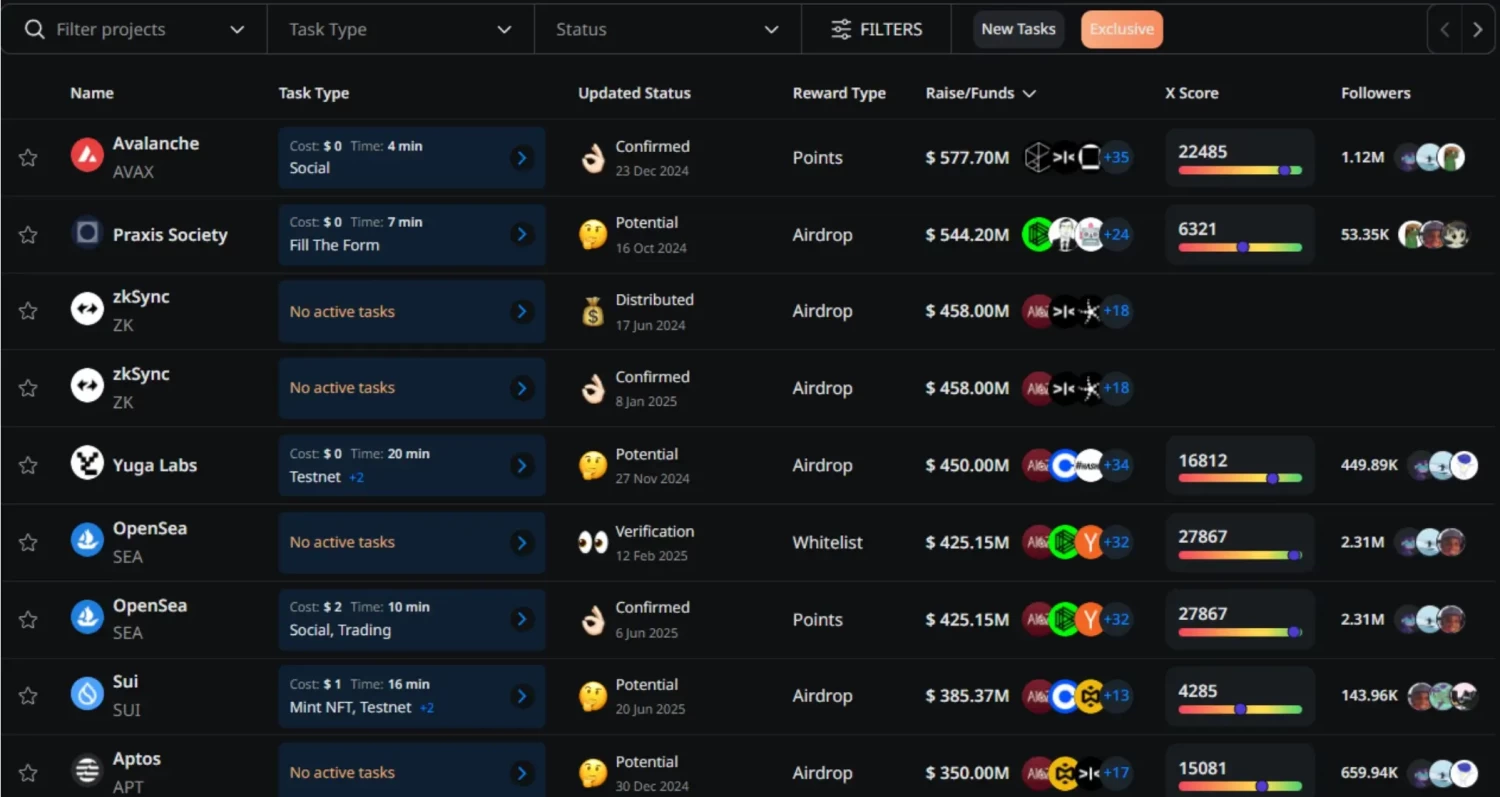Click Yuga Labs +34 investors badge
The height and width of the screenshot is (797, 1500).
tap(1116, 465)
